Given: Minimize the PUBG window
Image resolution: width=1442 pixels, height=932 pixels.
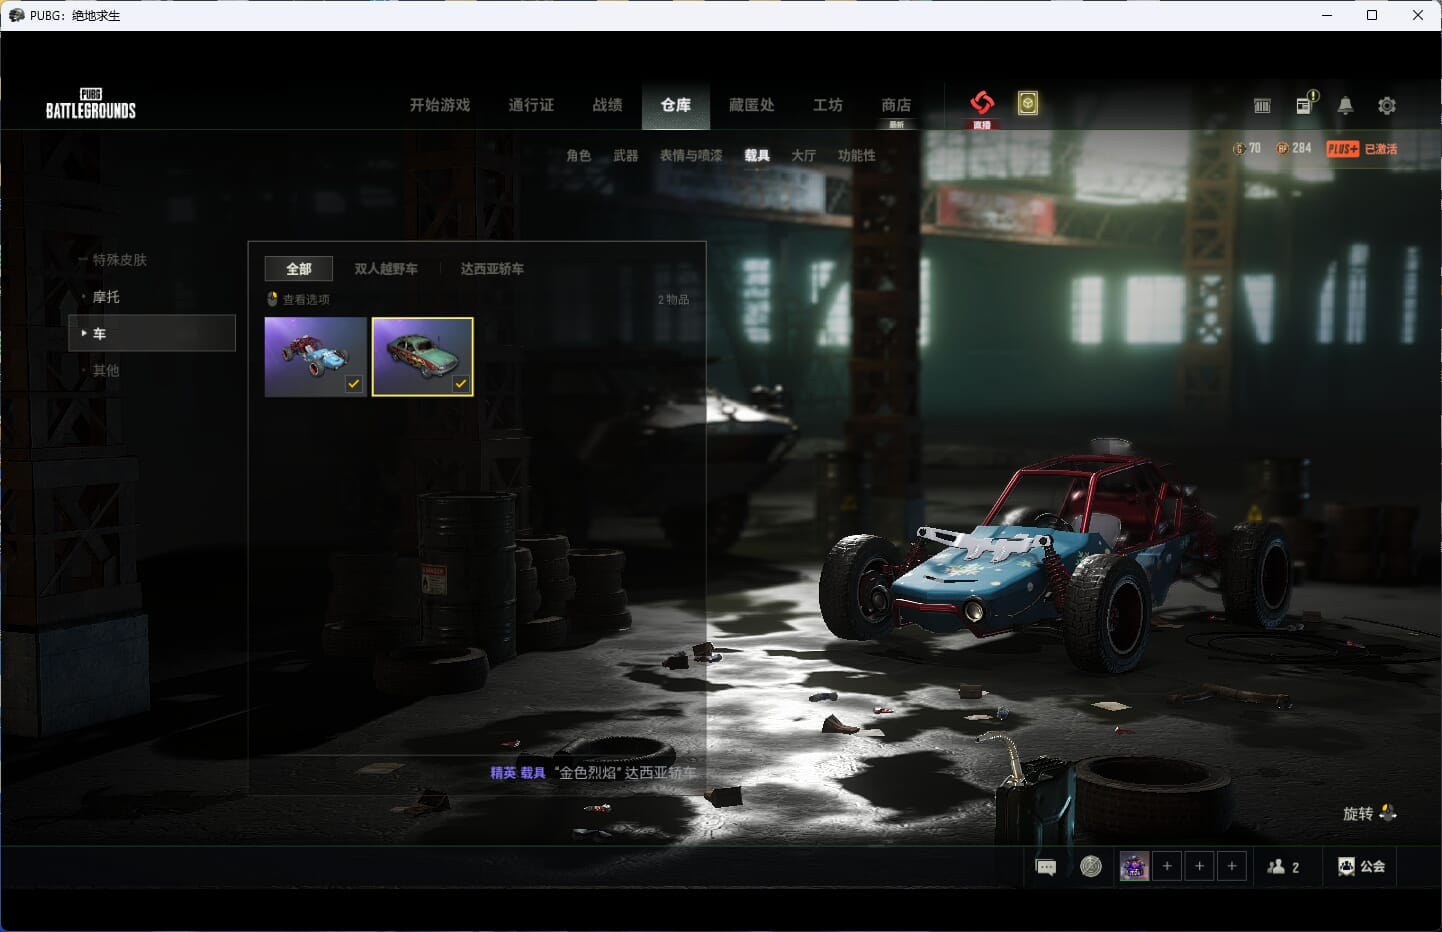Looking at the screenshot, I should 1327,15.
